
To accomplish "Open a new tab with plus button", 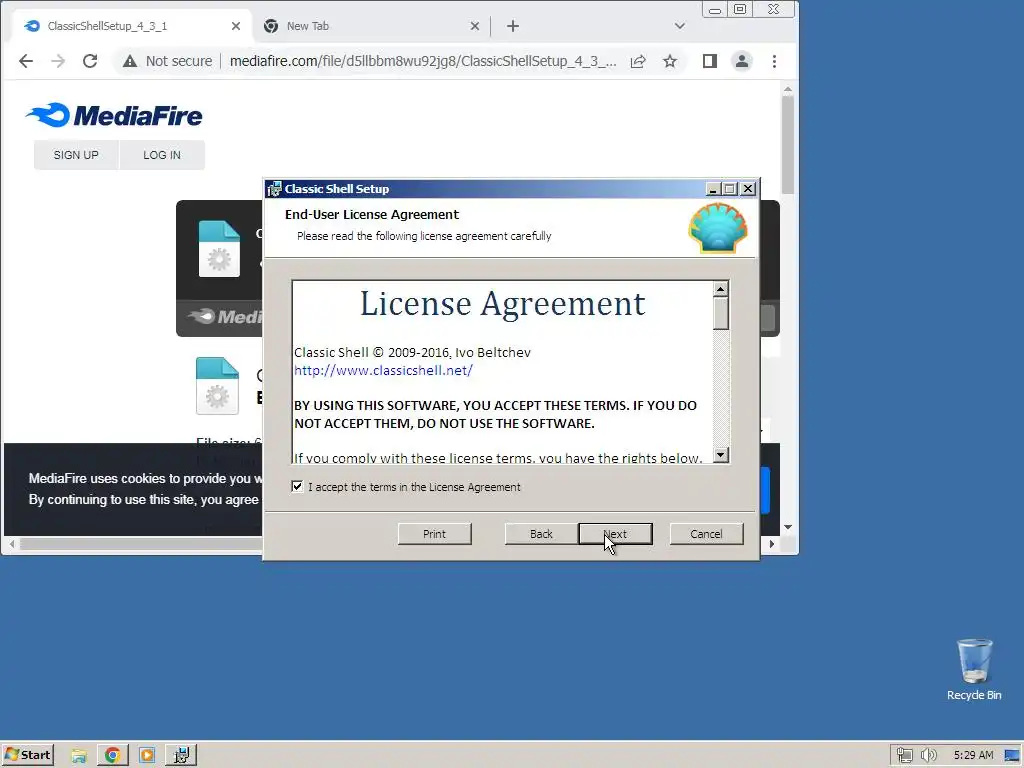I will pyautogui.click(x=513, y=26).
